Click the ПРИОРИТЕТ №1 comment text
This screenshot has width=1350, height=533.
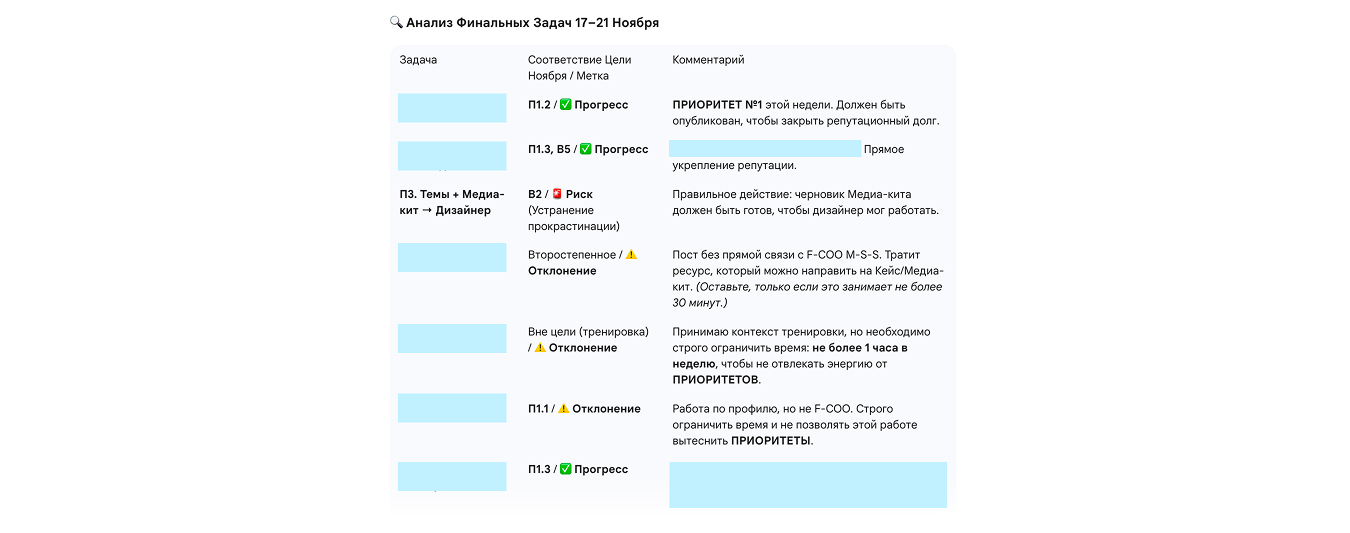[717, 105]
